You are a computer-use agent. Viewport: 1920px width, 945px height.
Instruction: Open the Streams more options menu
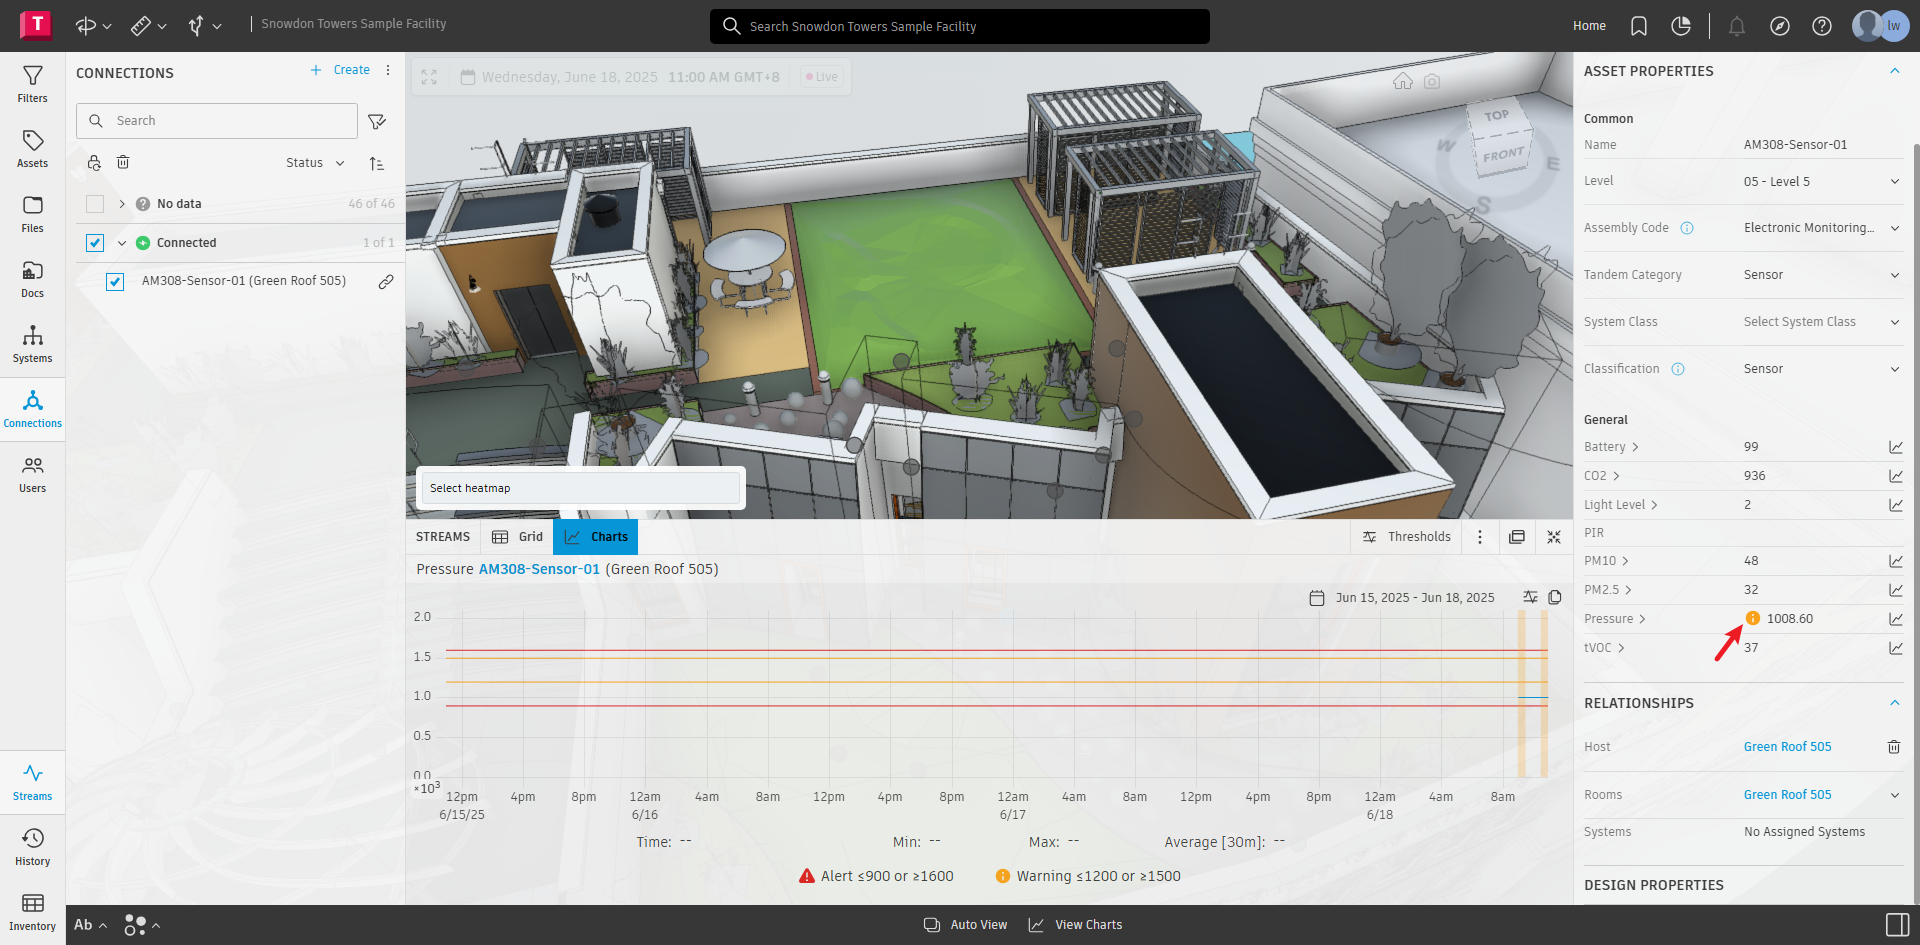[1480, 537]
